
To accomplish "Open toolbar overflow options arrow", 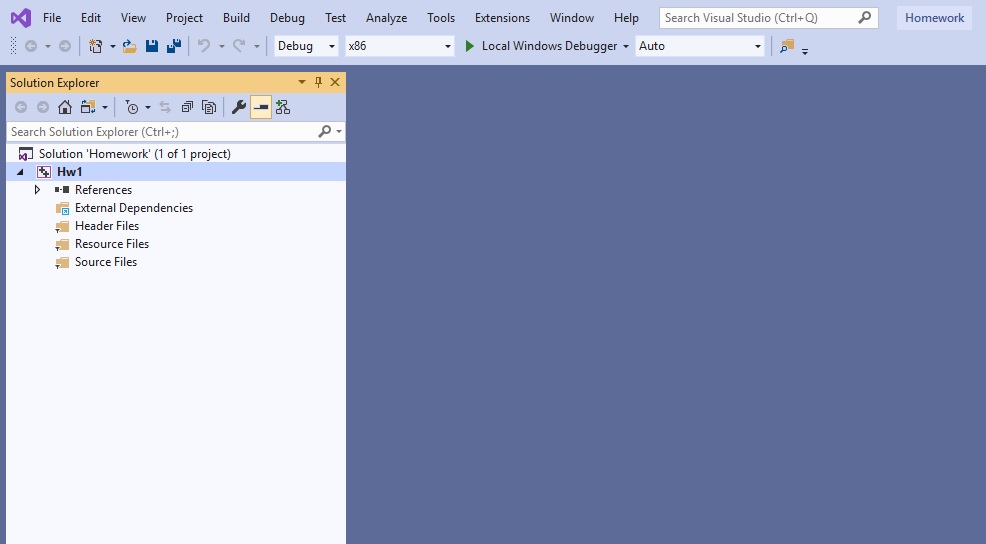I will (805, 52).
